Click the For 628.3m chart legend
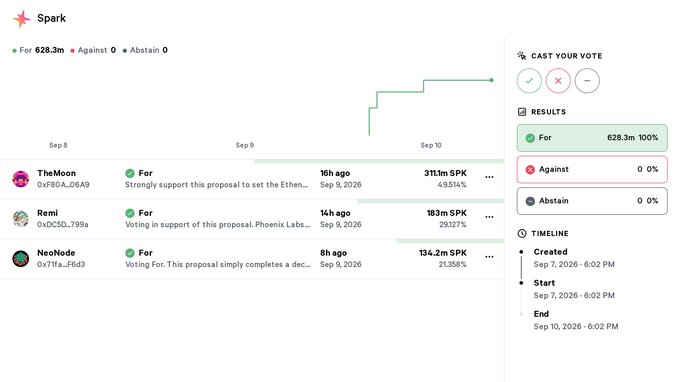680x382 pixels. pos(38,50)
